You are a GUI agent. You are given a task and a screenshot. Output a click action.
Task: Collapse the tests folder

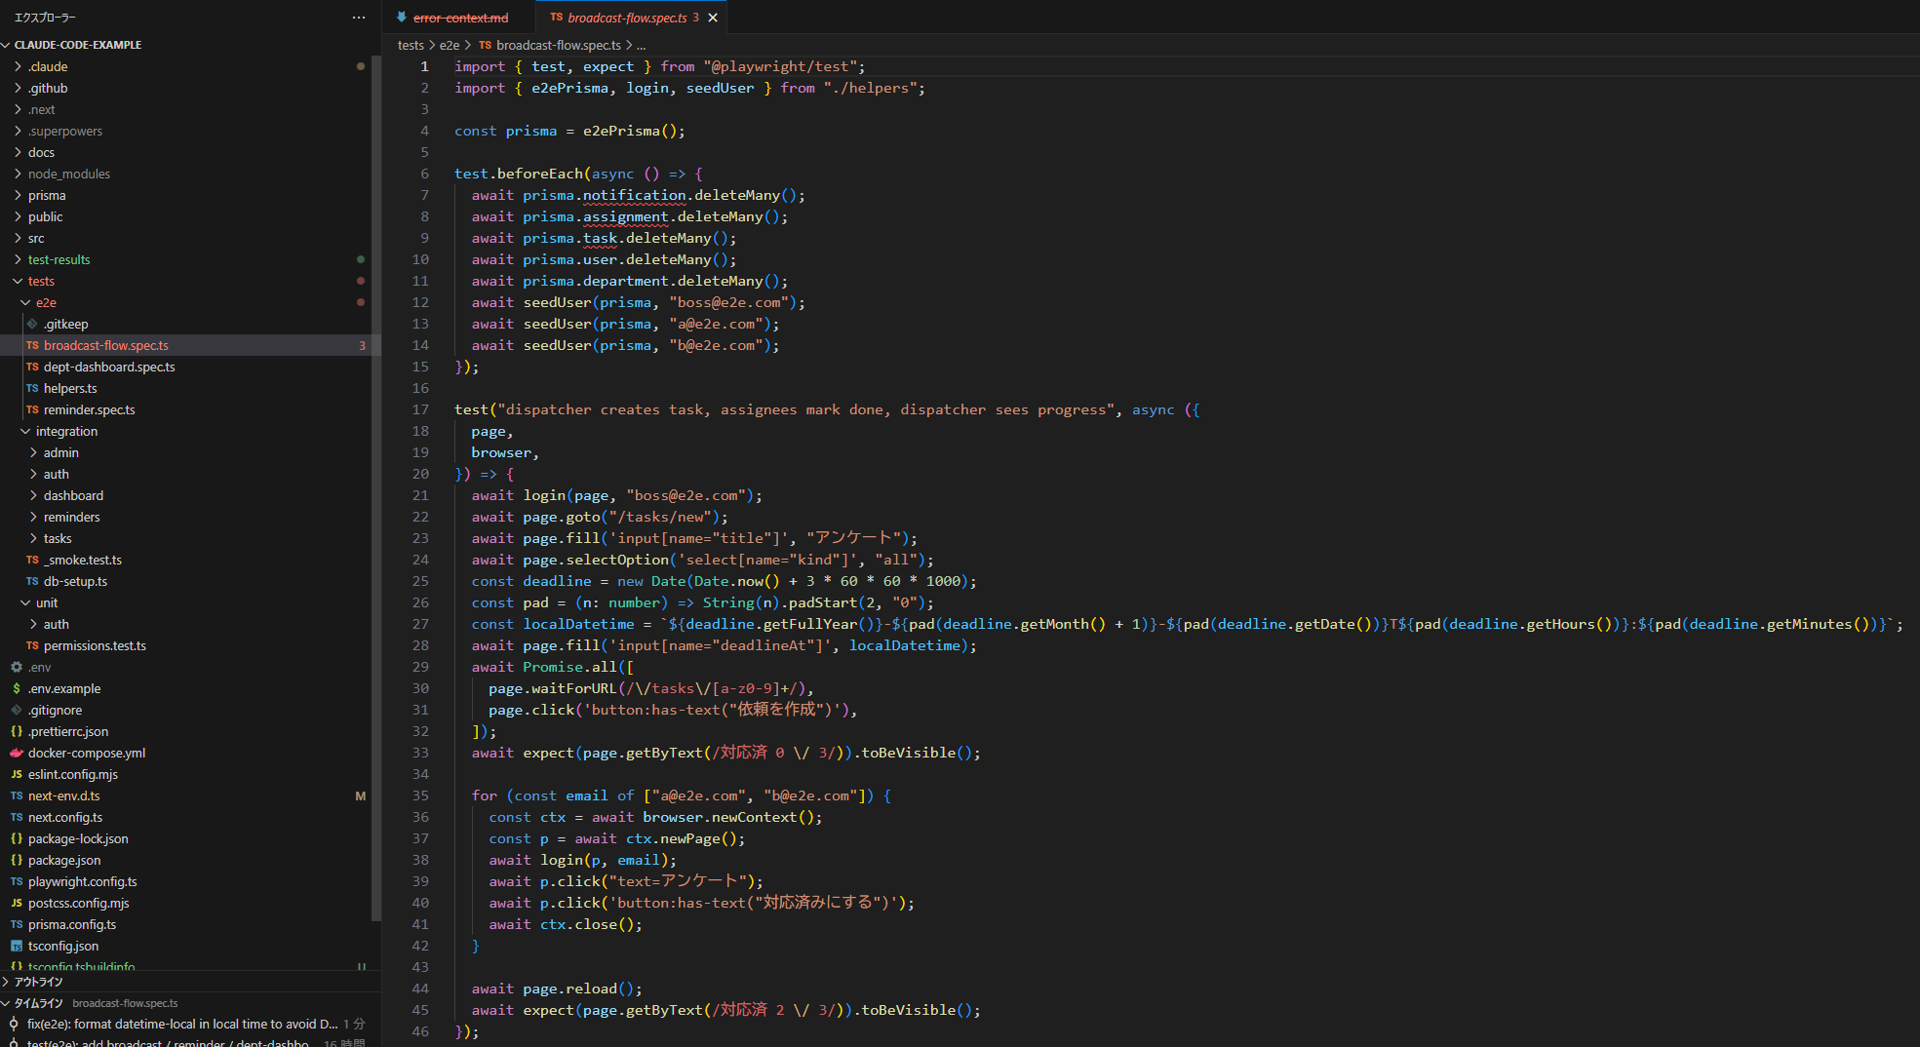pos(18,281)
